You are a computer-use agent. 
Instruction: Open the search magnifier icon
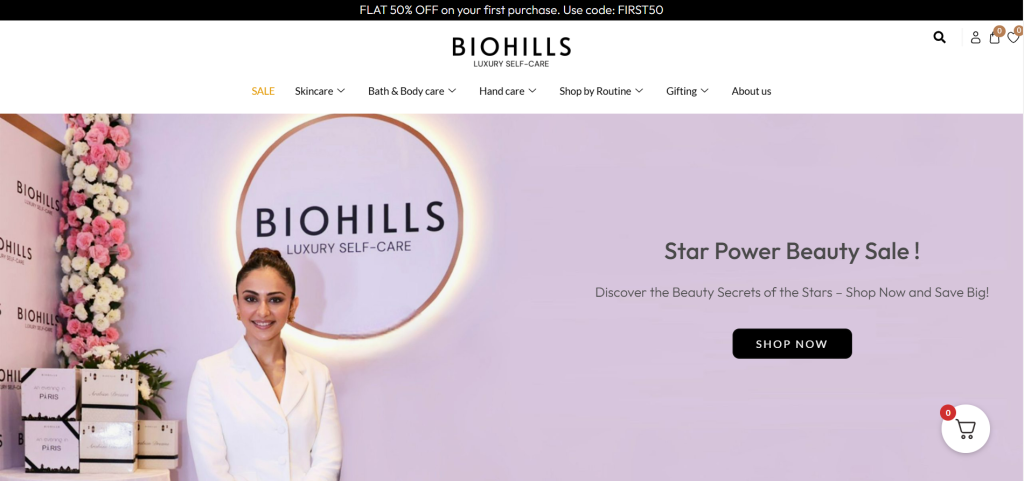pyautogui.click(x=939, y=37)
